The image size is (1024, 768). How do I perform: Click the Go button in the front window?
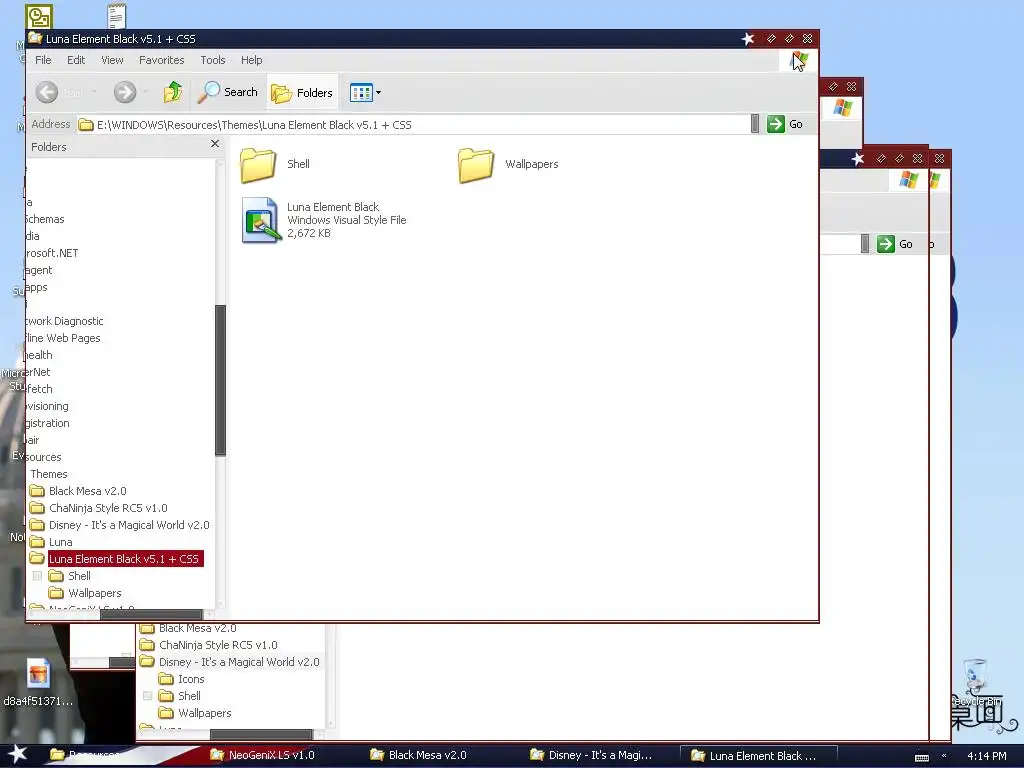pyautogui.click(x=785, y=124)
